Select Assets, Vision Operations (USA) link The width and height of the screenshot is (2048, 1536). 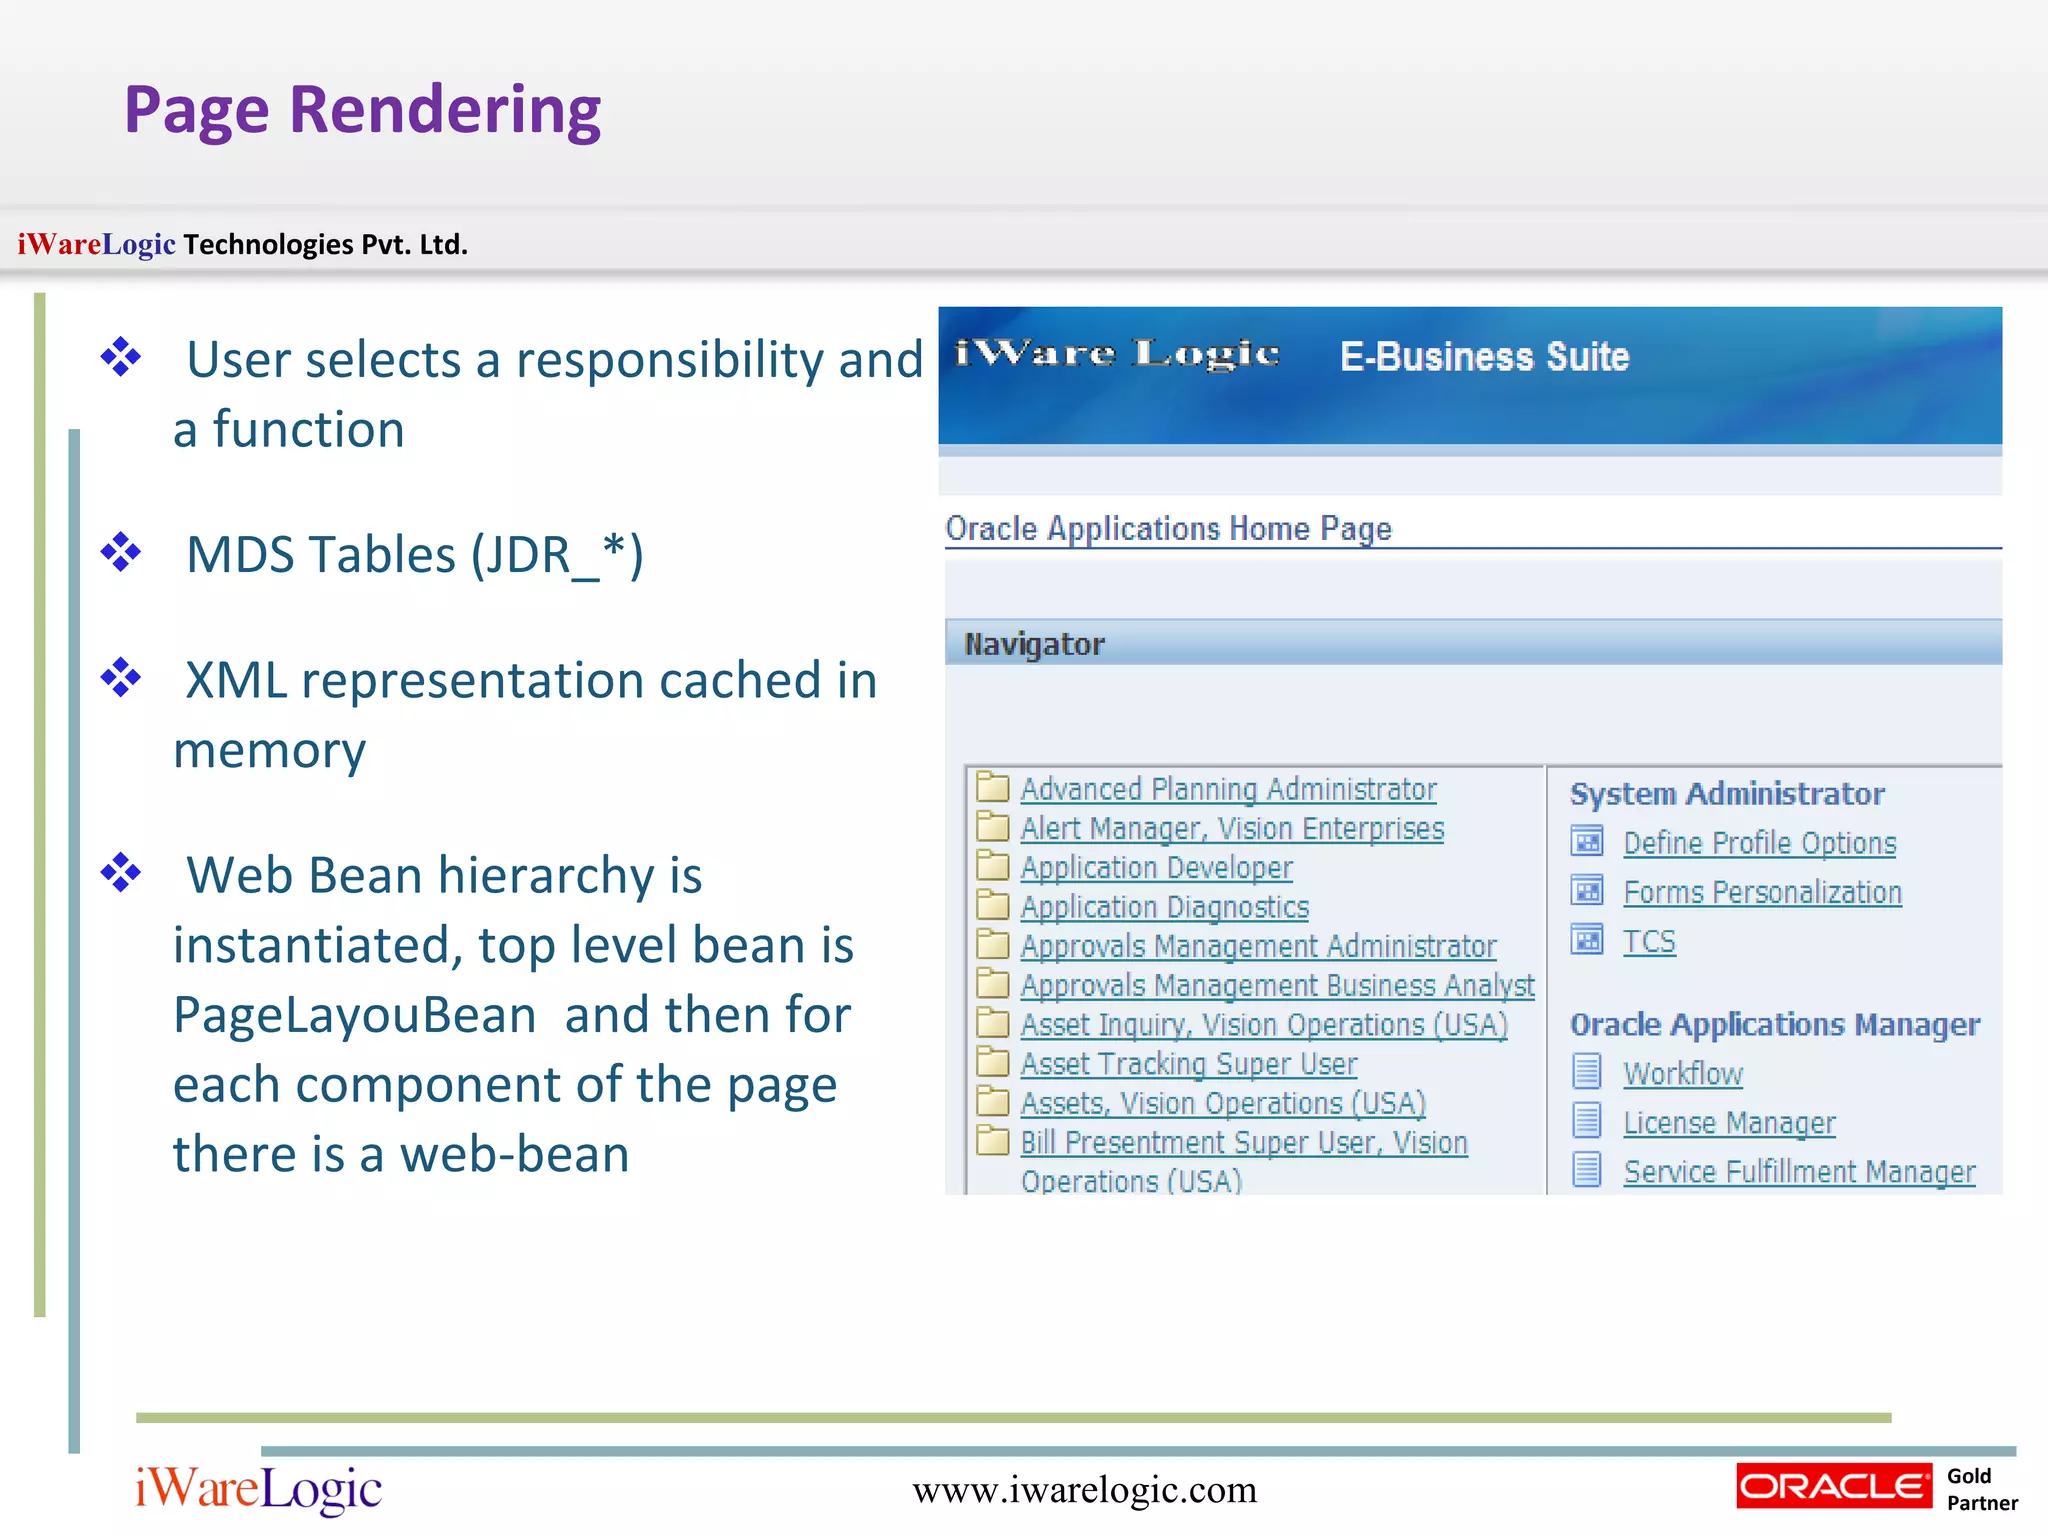(x=1223, y=1104)
